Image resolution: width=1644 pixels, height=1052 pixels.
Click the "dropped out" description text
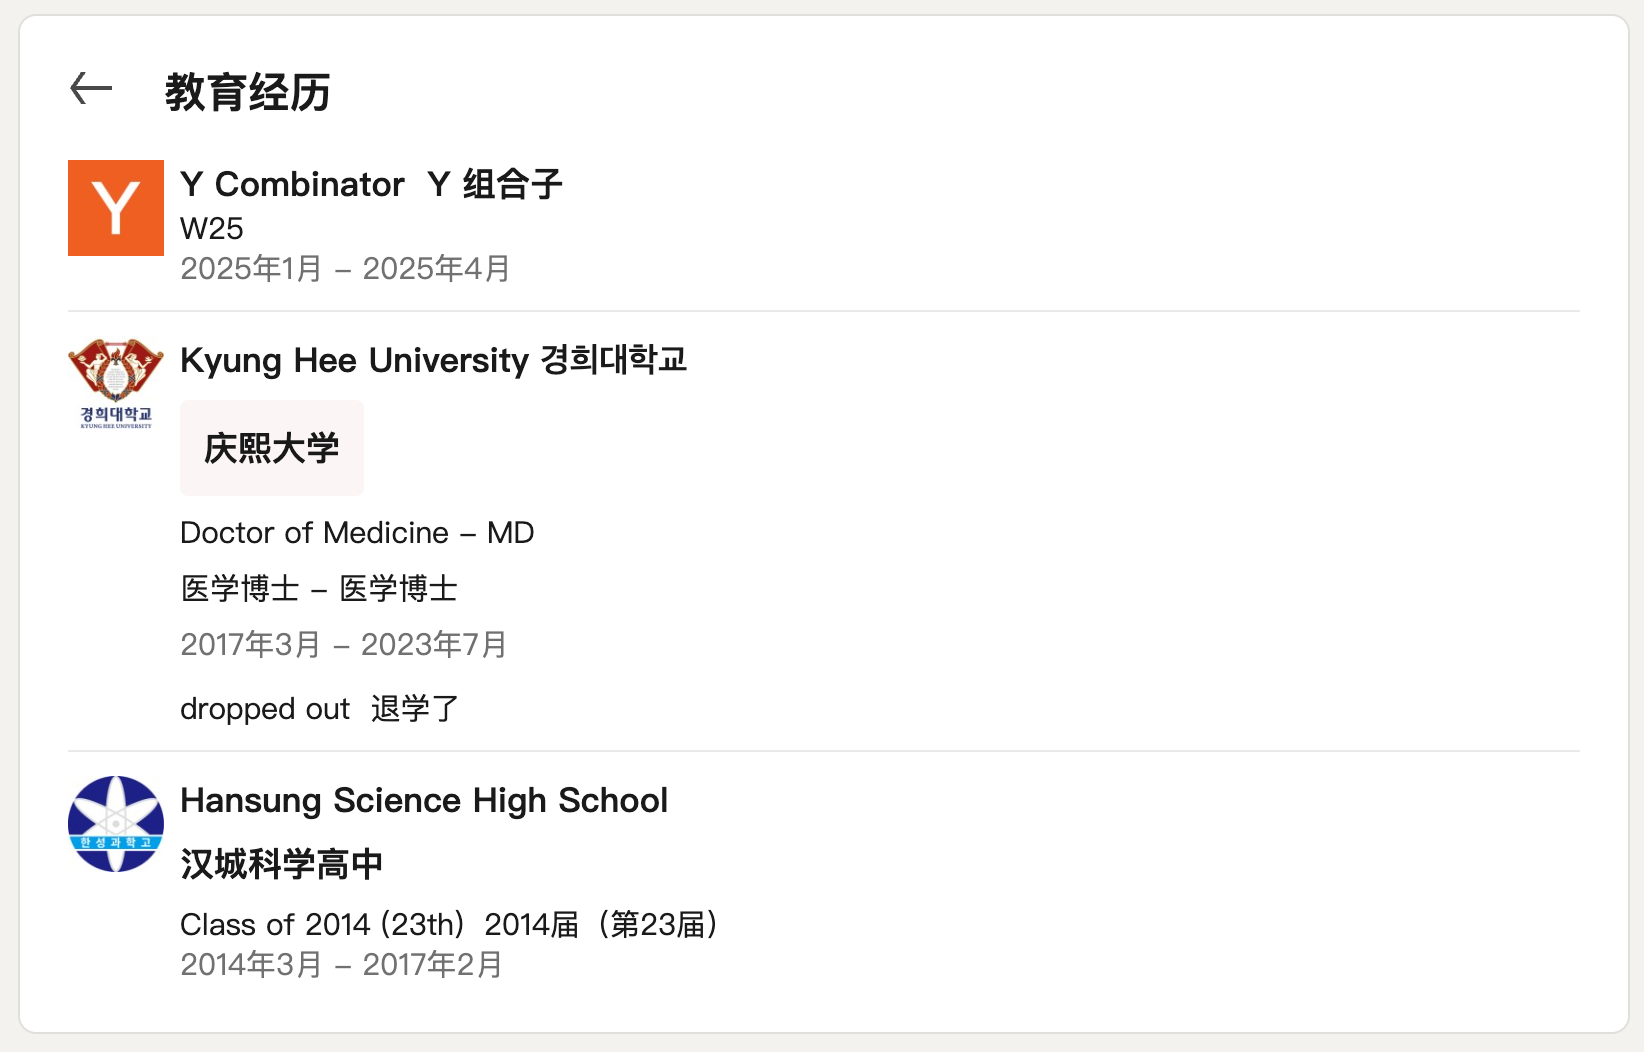click(x=265, y=709)
